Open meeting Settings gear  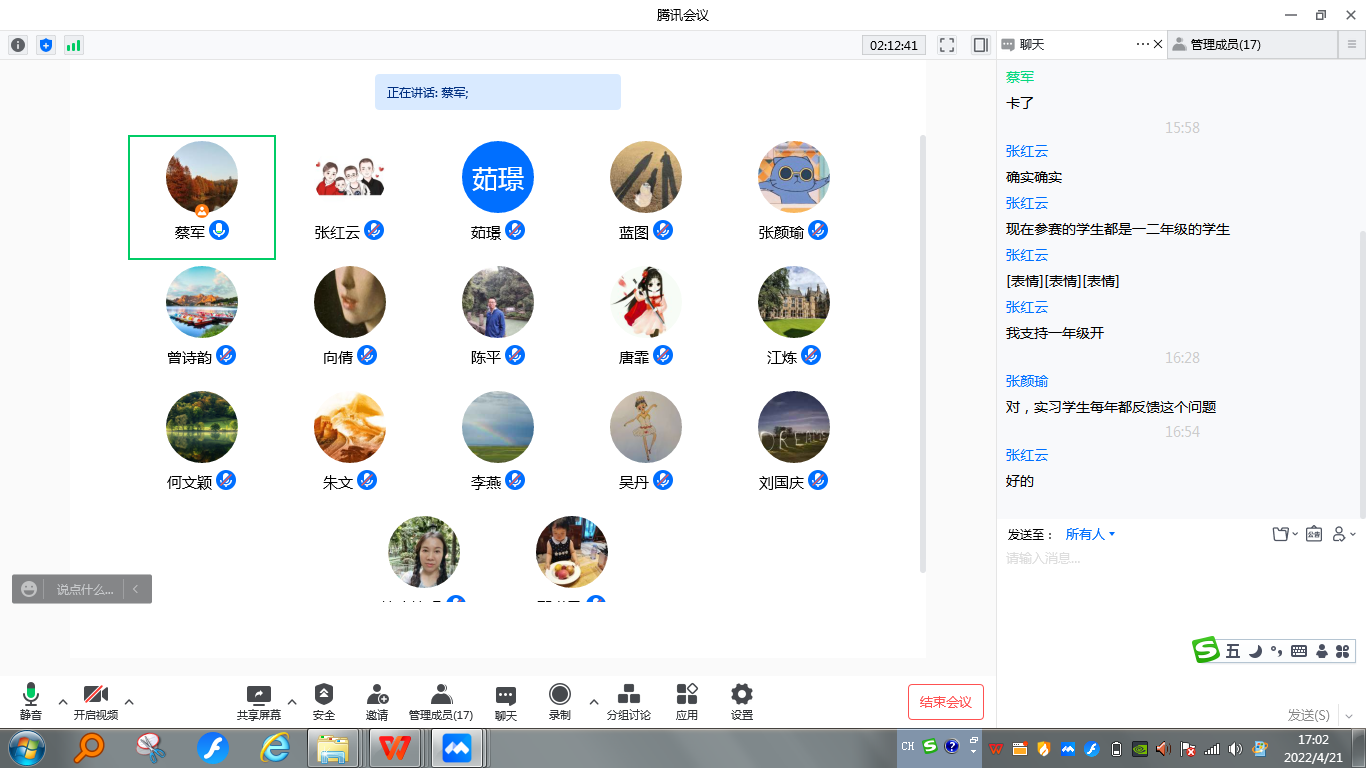pos(741,694)
